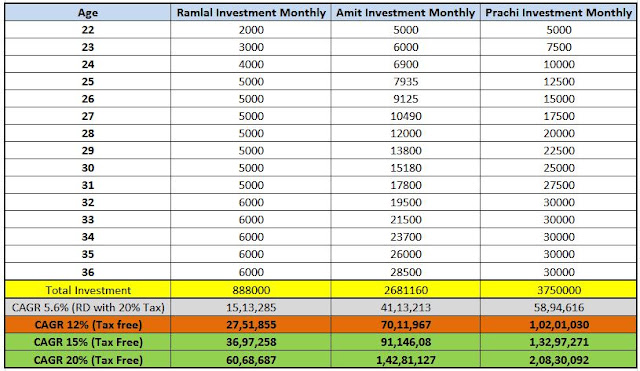Click Prachi's total investment 3750000
640x371 pixels.
pyautogui.click(x=558, y=290)
